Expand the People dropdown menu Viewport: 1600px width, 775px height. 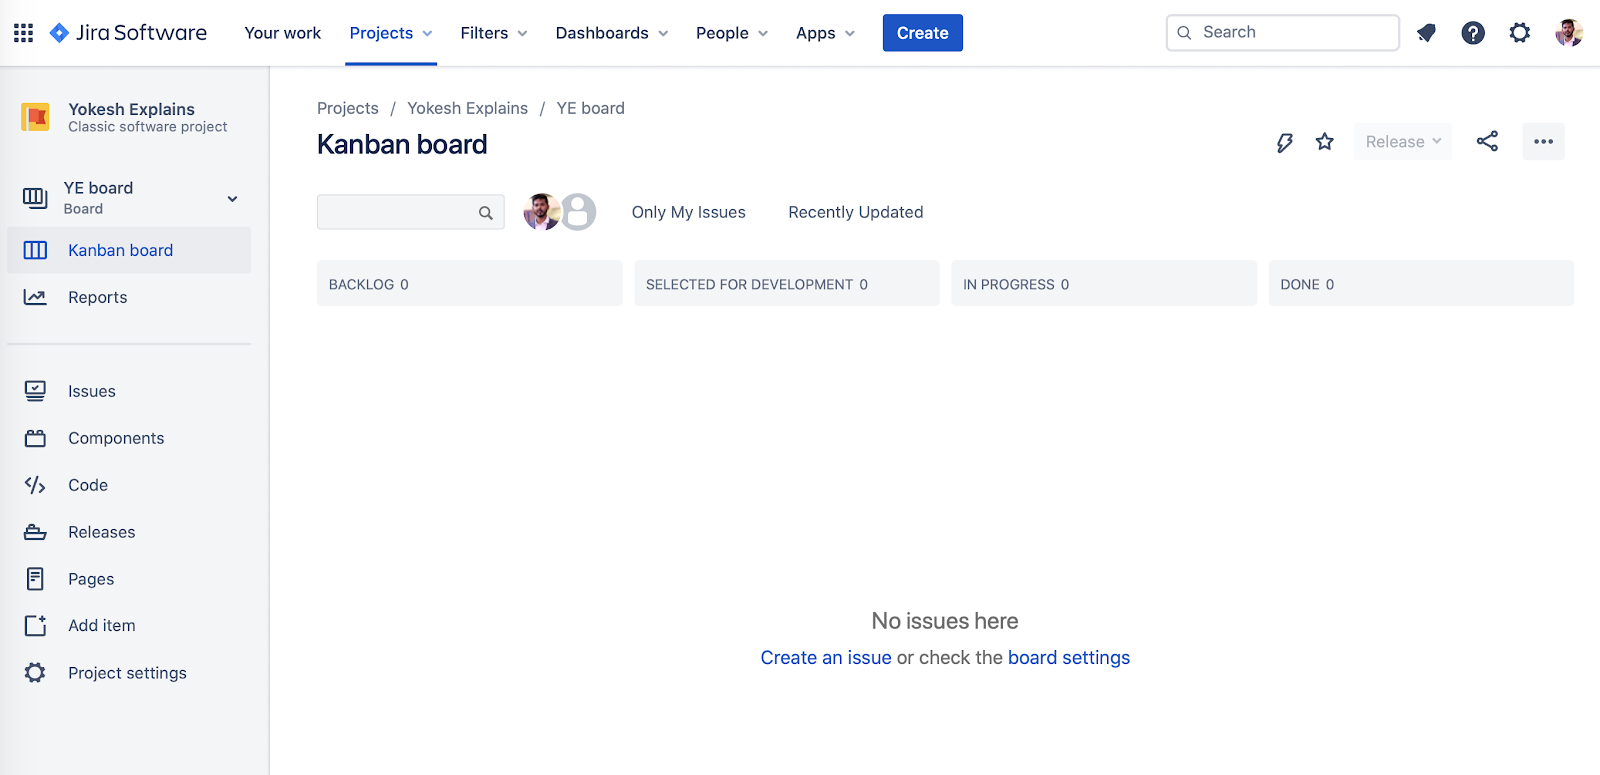[x=732, y=33]
